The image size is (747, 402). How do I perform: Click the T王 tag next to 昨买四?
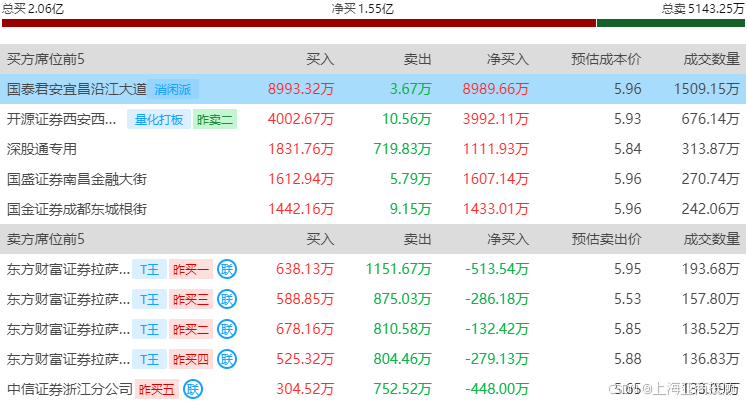[x=150, y=360]
